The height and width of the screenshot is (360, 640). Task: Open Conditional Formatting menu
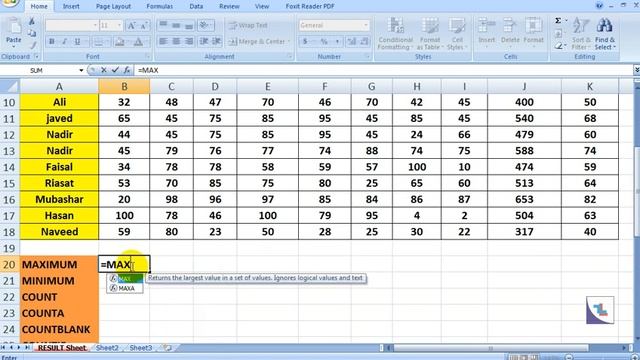(395, 34)
